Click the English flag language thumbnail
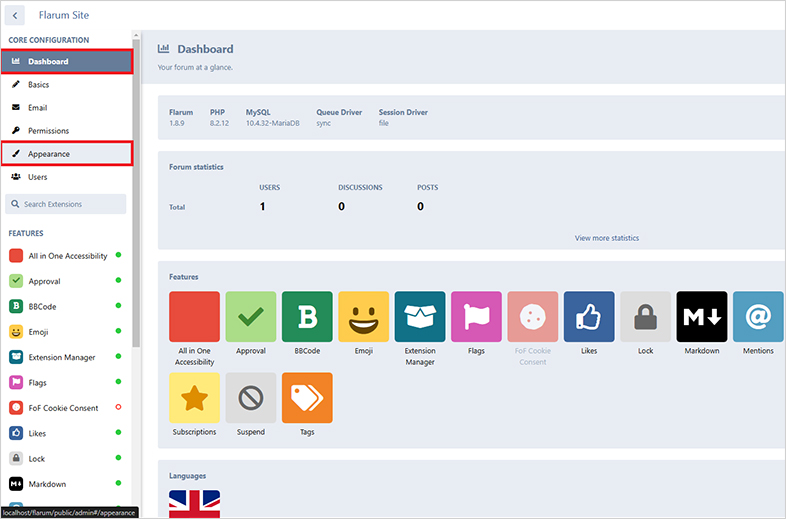 pyautogui.click(x=194, y=503)
